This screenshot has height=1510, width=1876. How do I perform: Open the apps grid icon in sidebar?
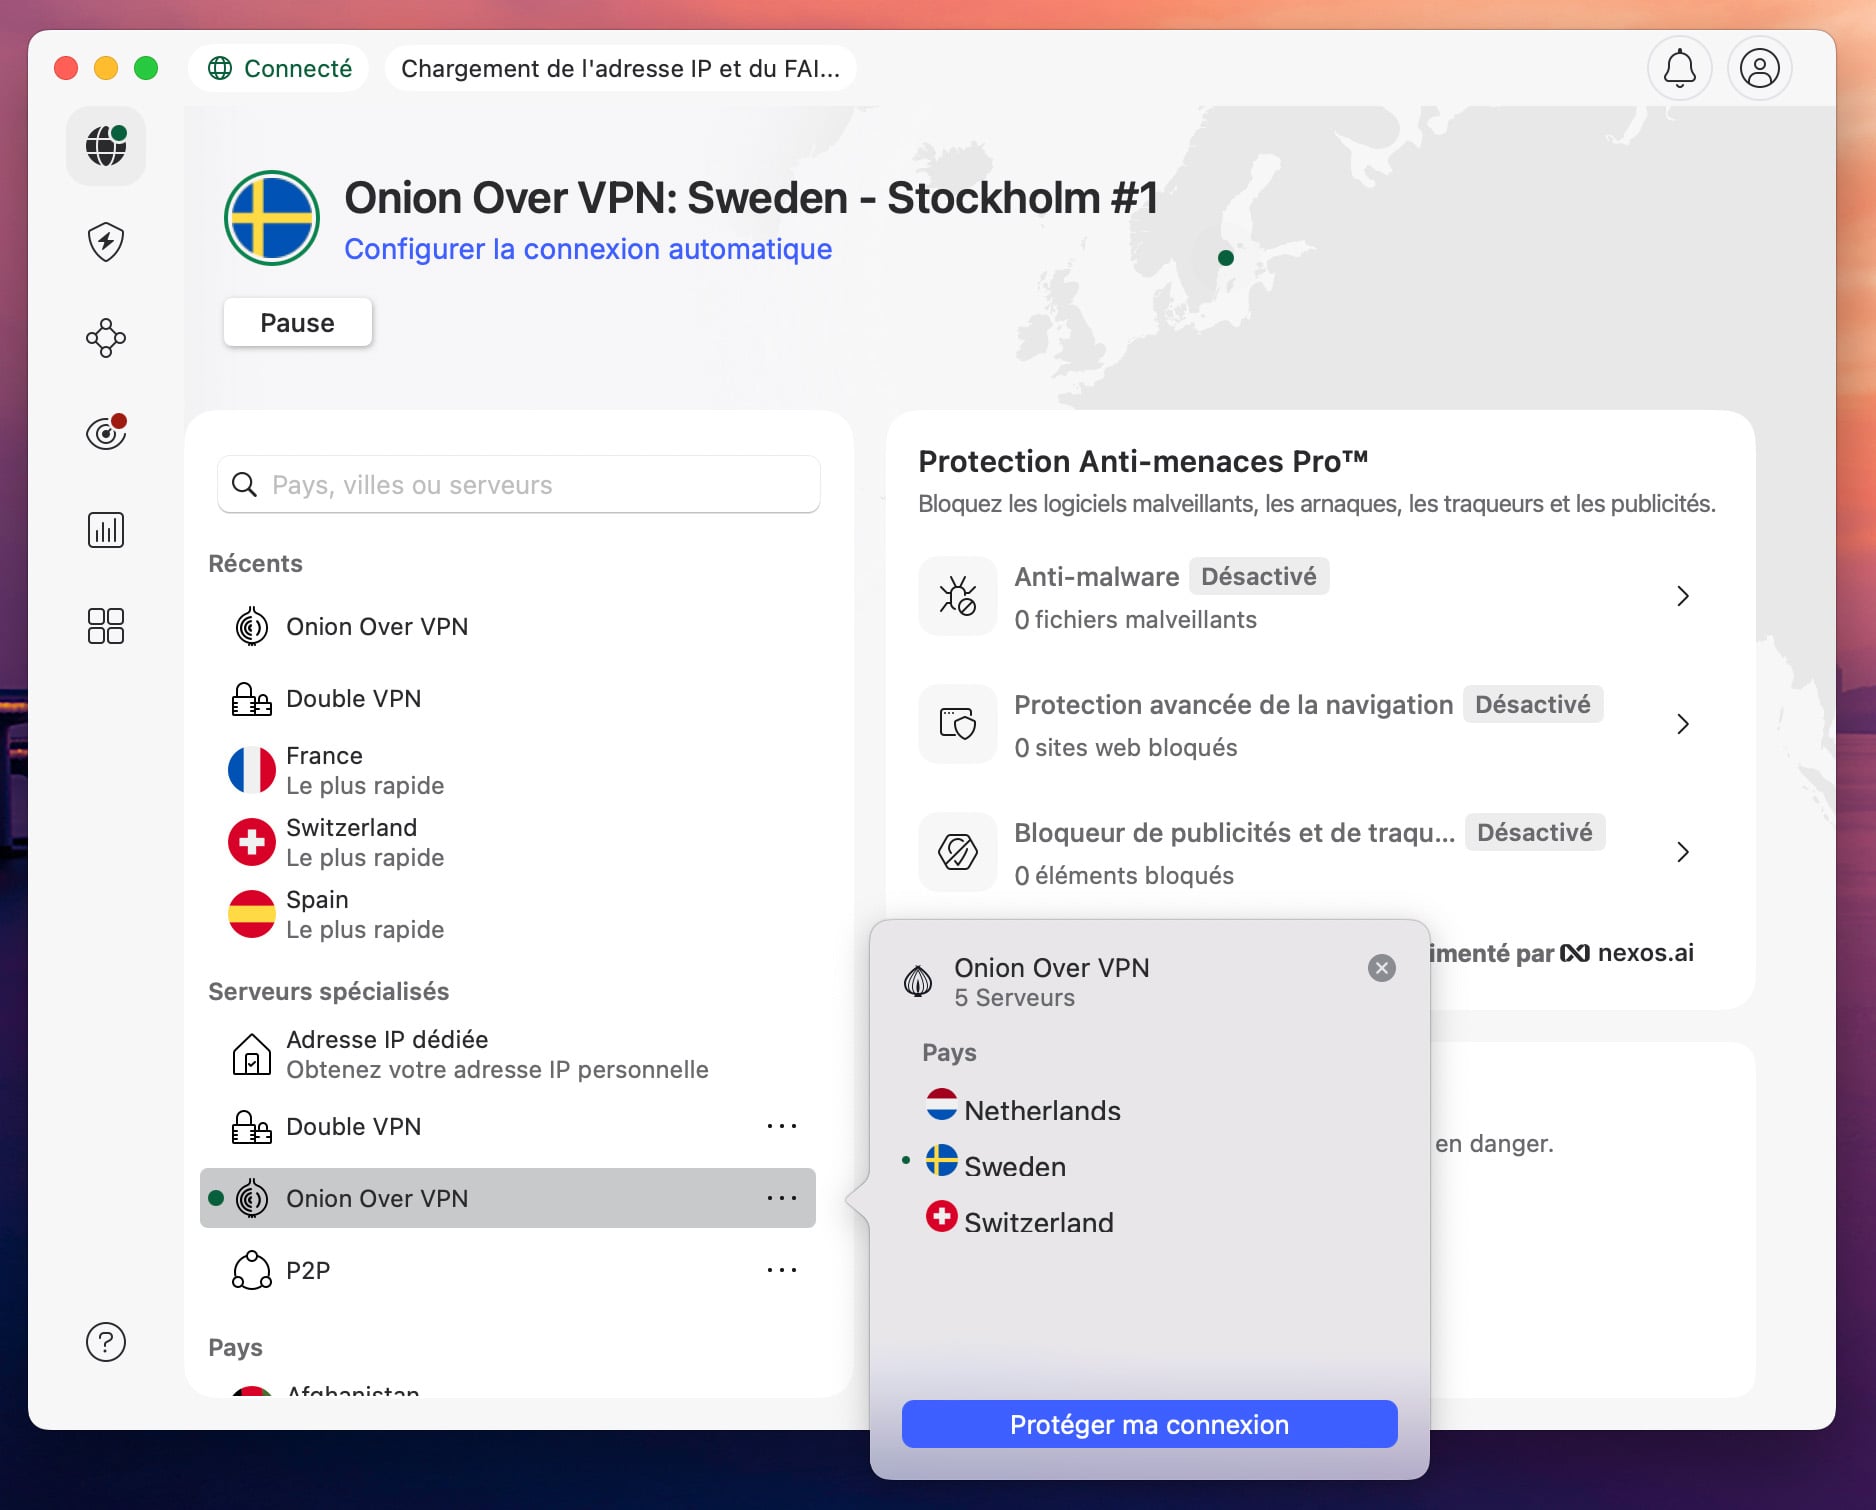tap(106, 626)
